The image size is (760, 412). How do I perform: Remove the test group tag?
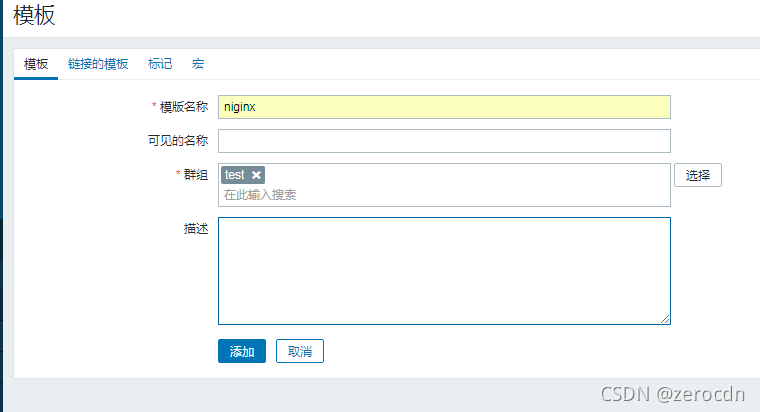point(256,175)
